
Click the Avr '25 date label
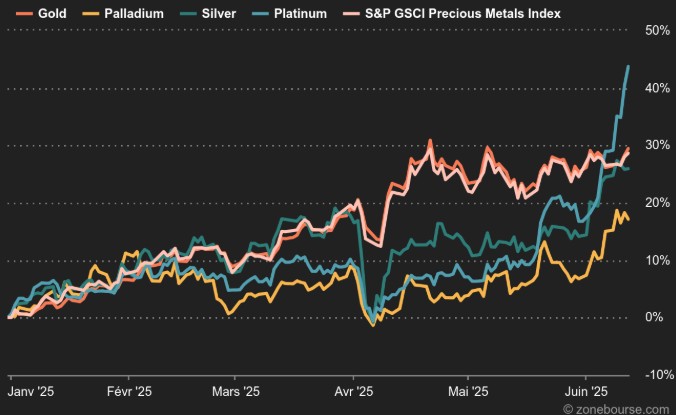tap(352, 392)
